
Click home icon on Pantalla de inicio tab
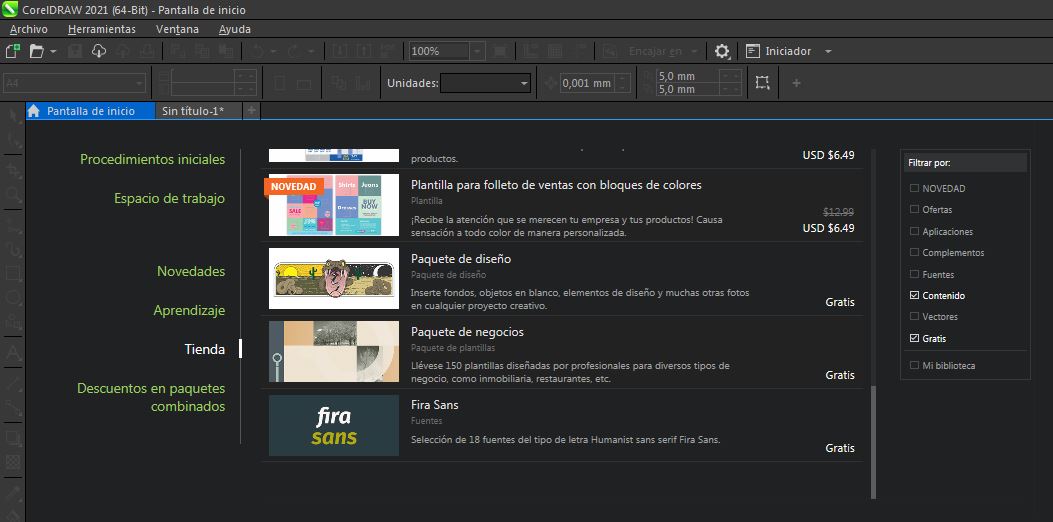[34, 111]
